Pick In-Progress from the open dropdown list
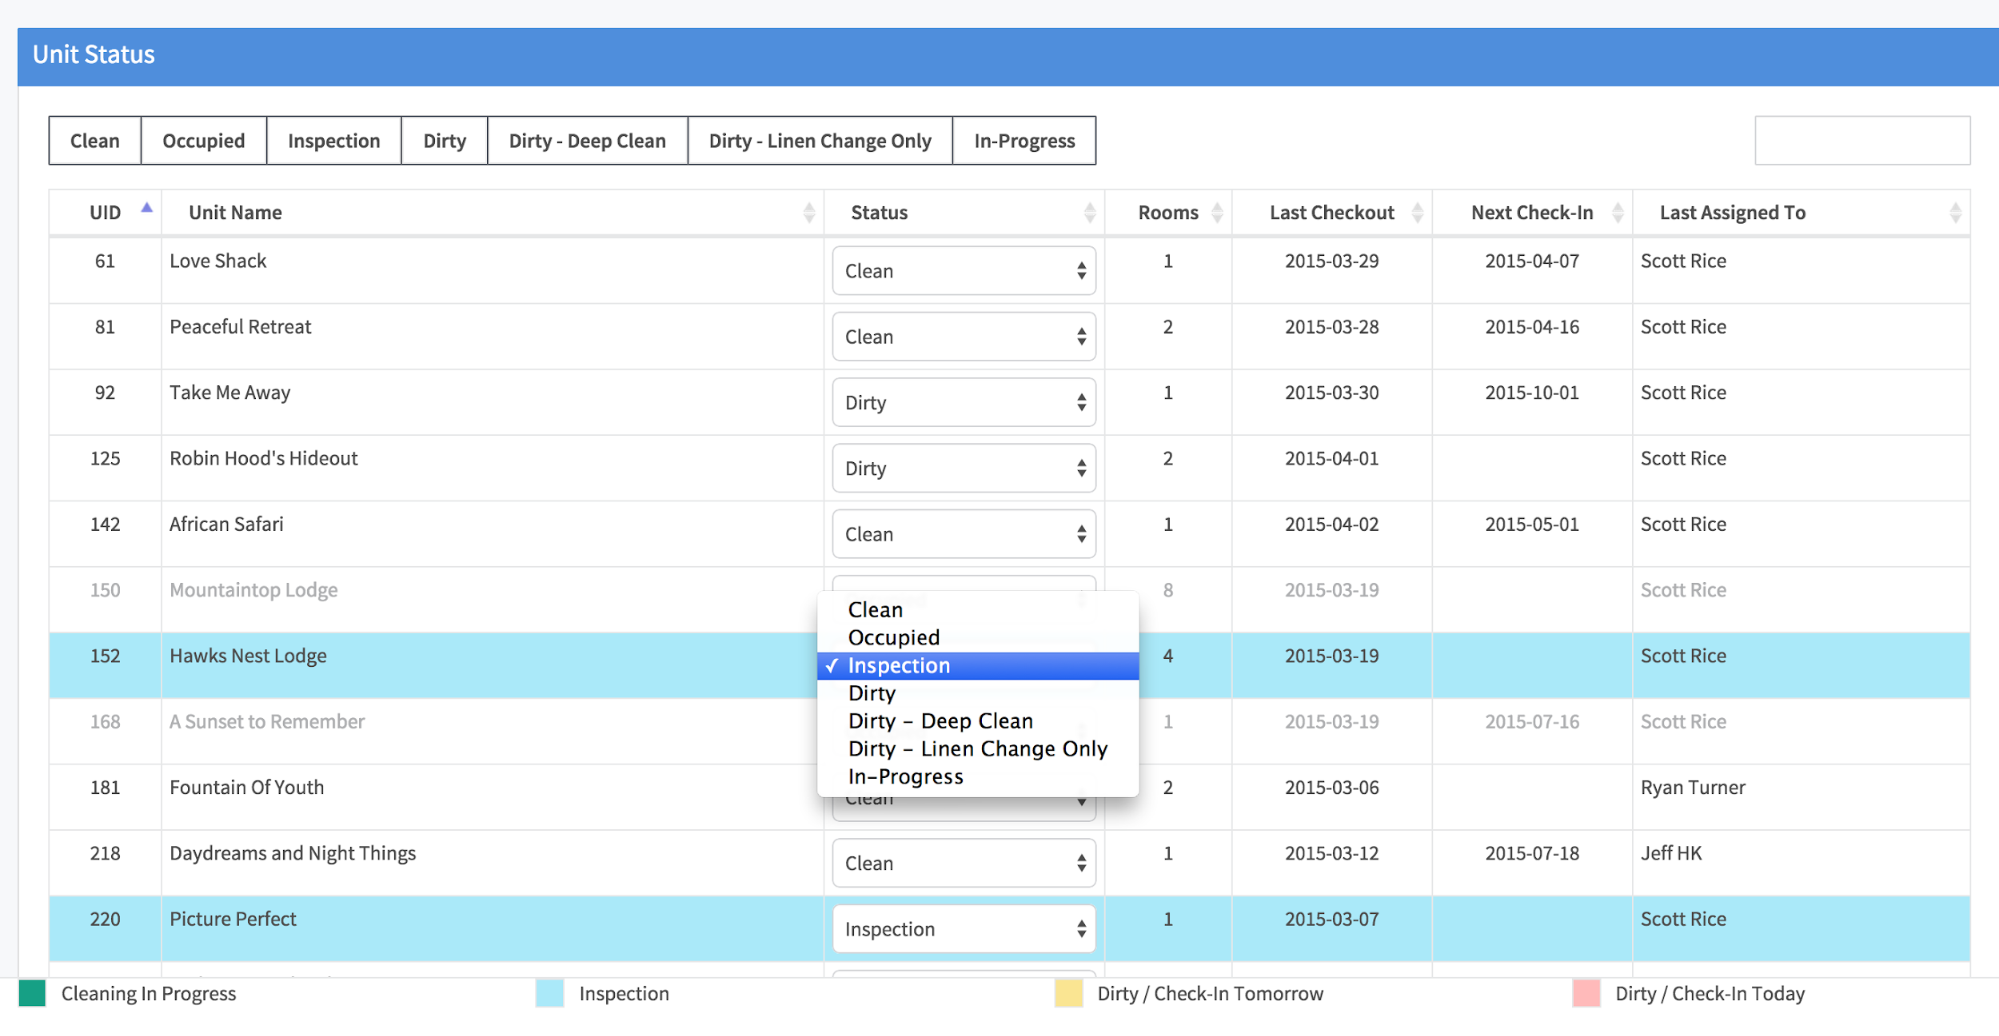Screen dimensions: 1999x1036 pyautogui.click(x=905, y=777)
